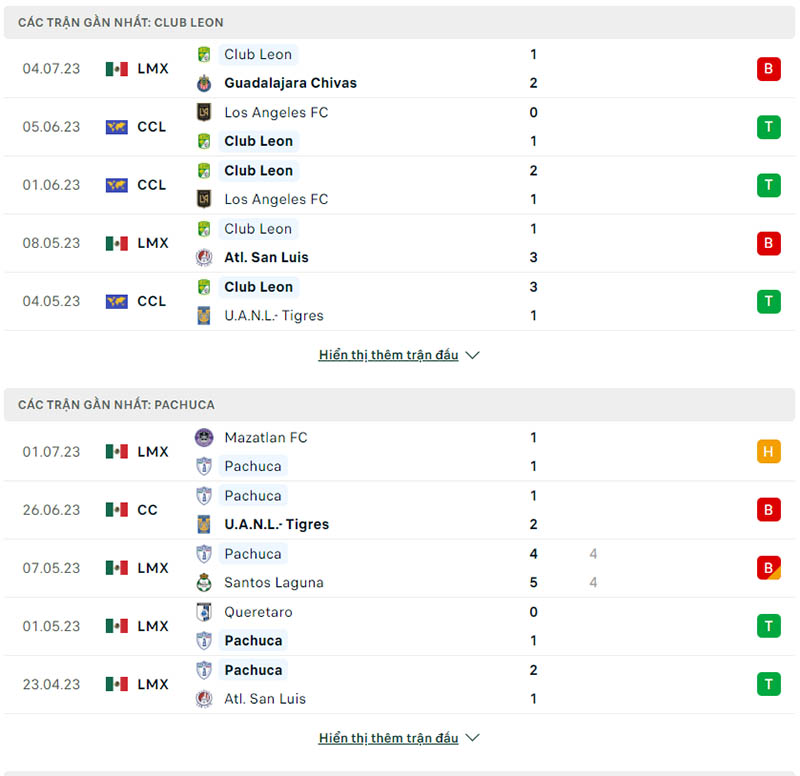Screen dimensions: 800x776
Task: Click the red B badge for the Chivas match
Action: pos(768,69)
